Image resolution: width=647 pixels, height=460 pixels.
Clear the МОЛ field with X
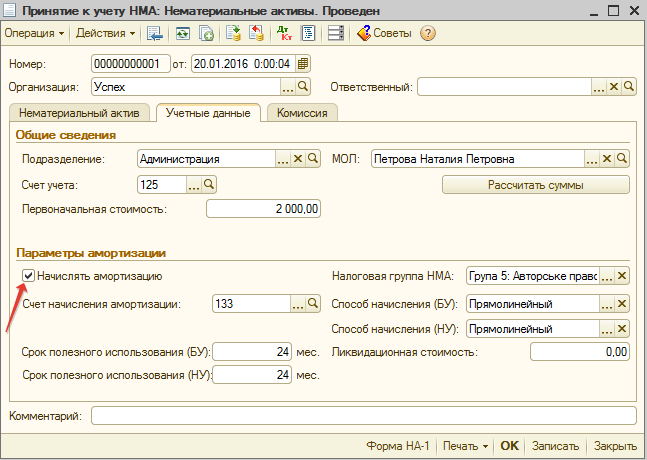point(607,159)
